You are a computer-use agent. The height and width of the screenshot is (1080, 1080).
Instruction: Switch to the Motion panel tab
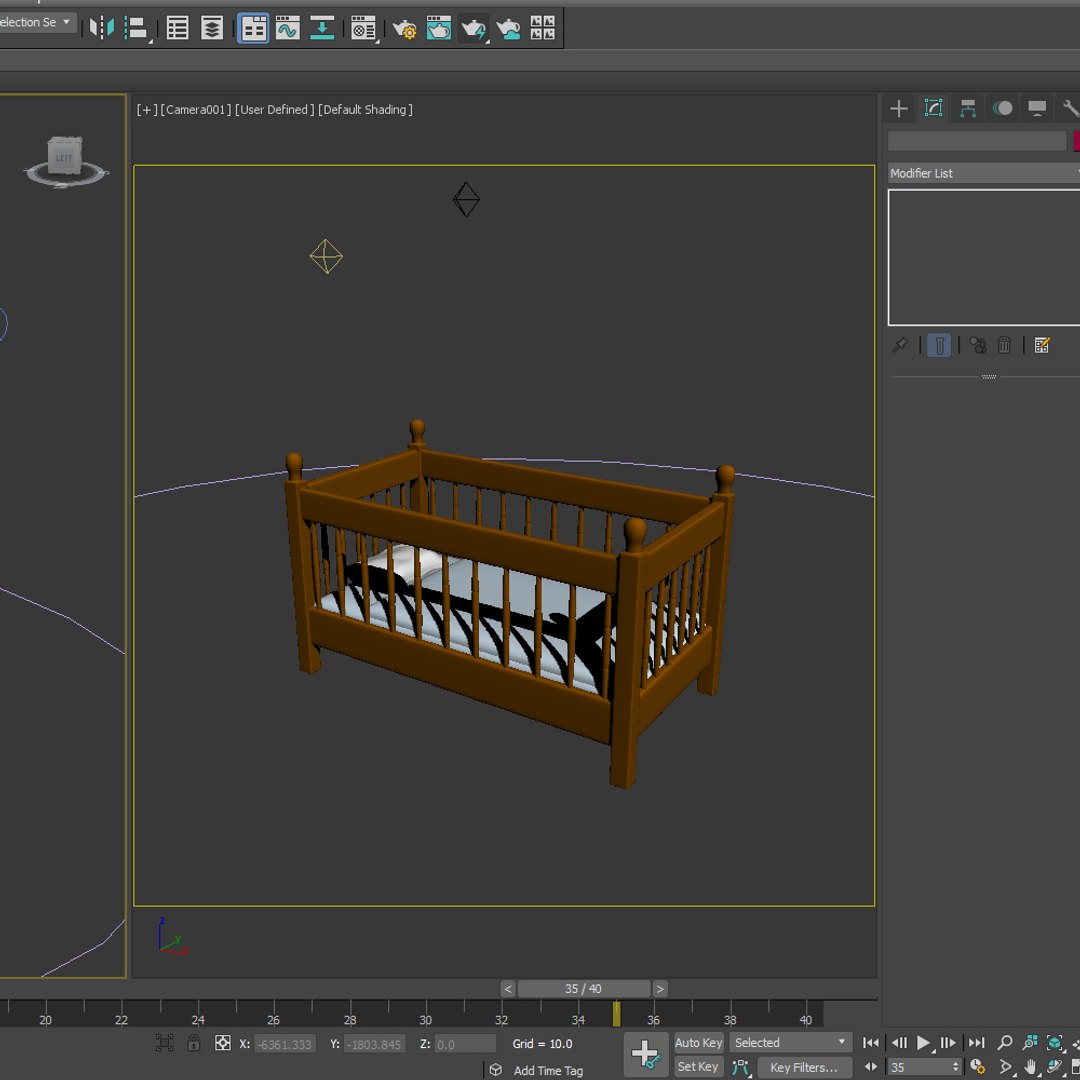pyautogui.click(x=1003, y=108)
